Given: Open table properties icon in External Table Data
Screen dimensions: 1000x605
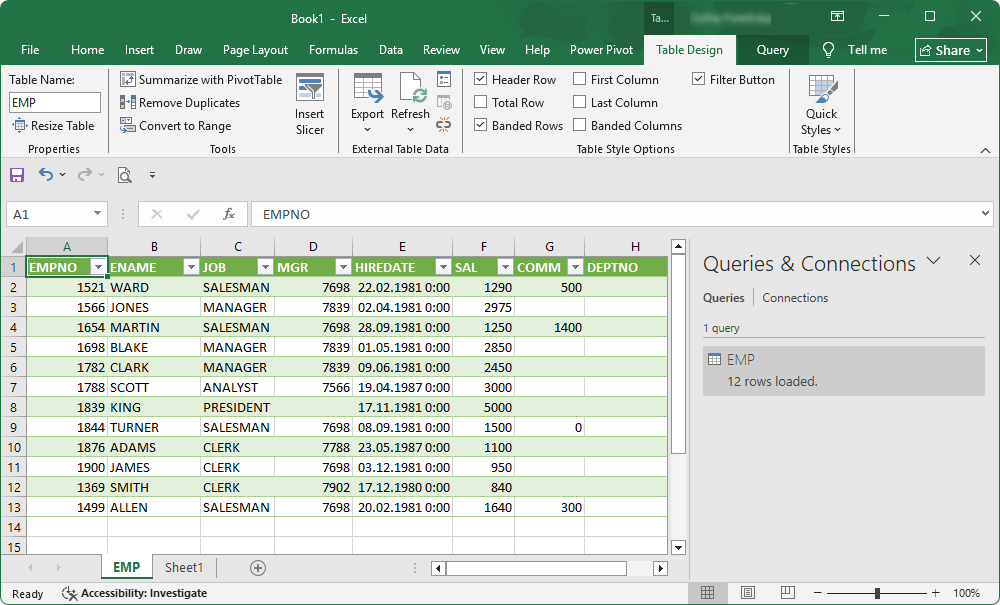Looking at the screenshot, I should click(x=444, y=79).
